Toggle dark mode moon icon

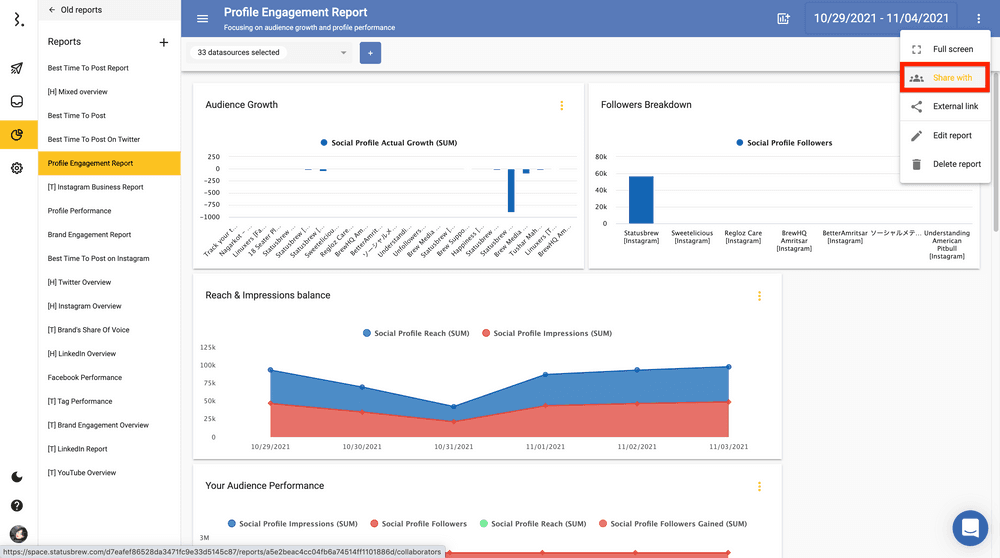(17, 477)
